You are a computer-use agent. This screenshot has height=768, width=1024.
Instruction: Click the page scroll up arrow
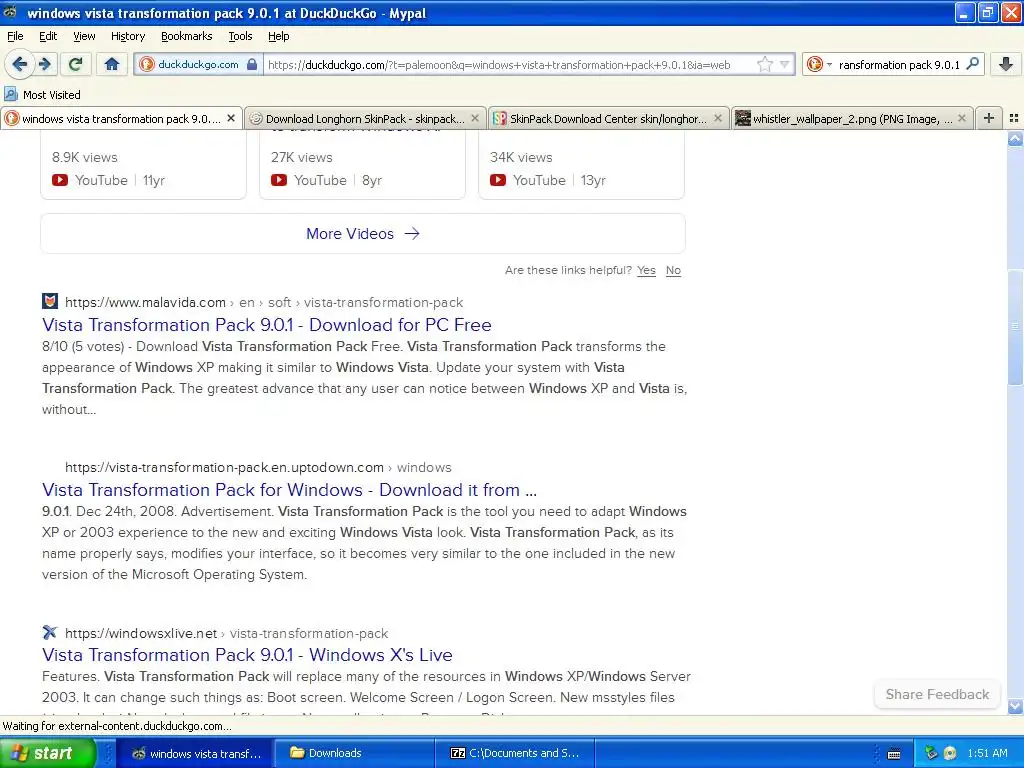click(x=1015, y=138)
